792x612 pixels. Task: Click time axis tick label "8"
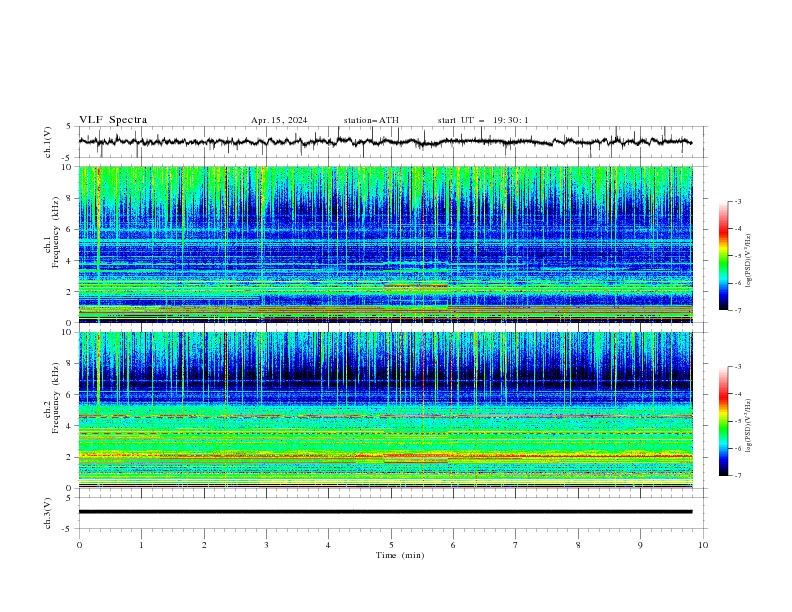coord(578,545)
